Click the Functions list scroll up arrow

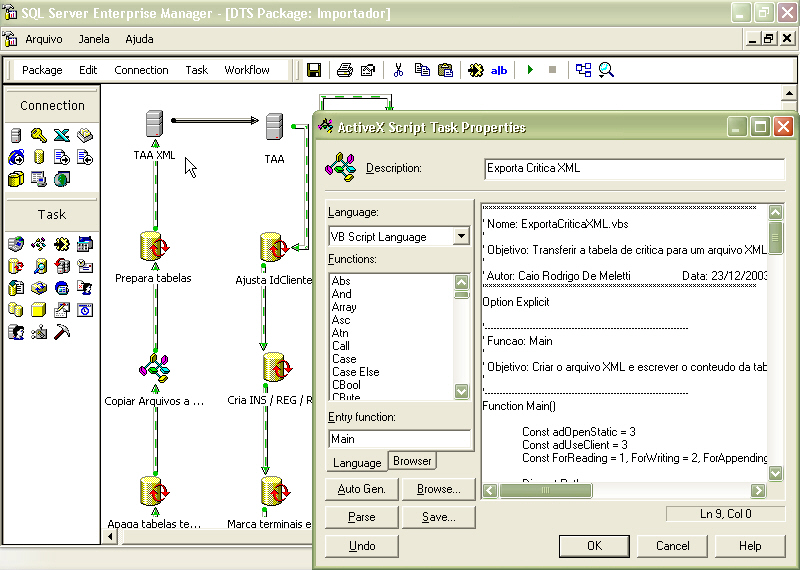coord(461,282)
